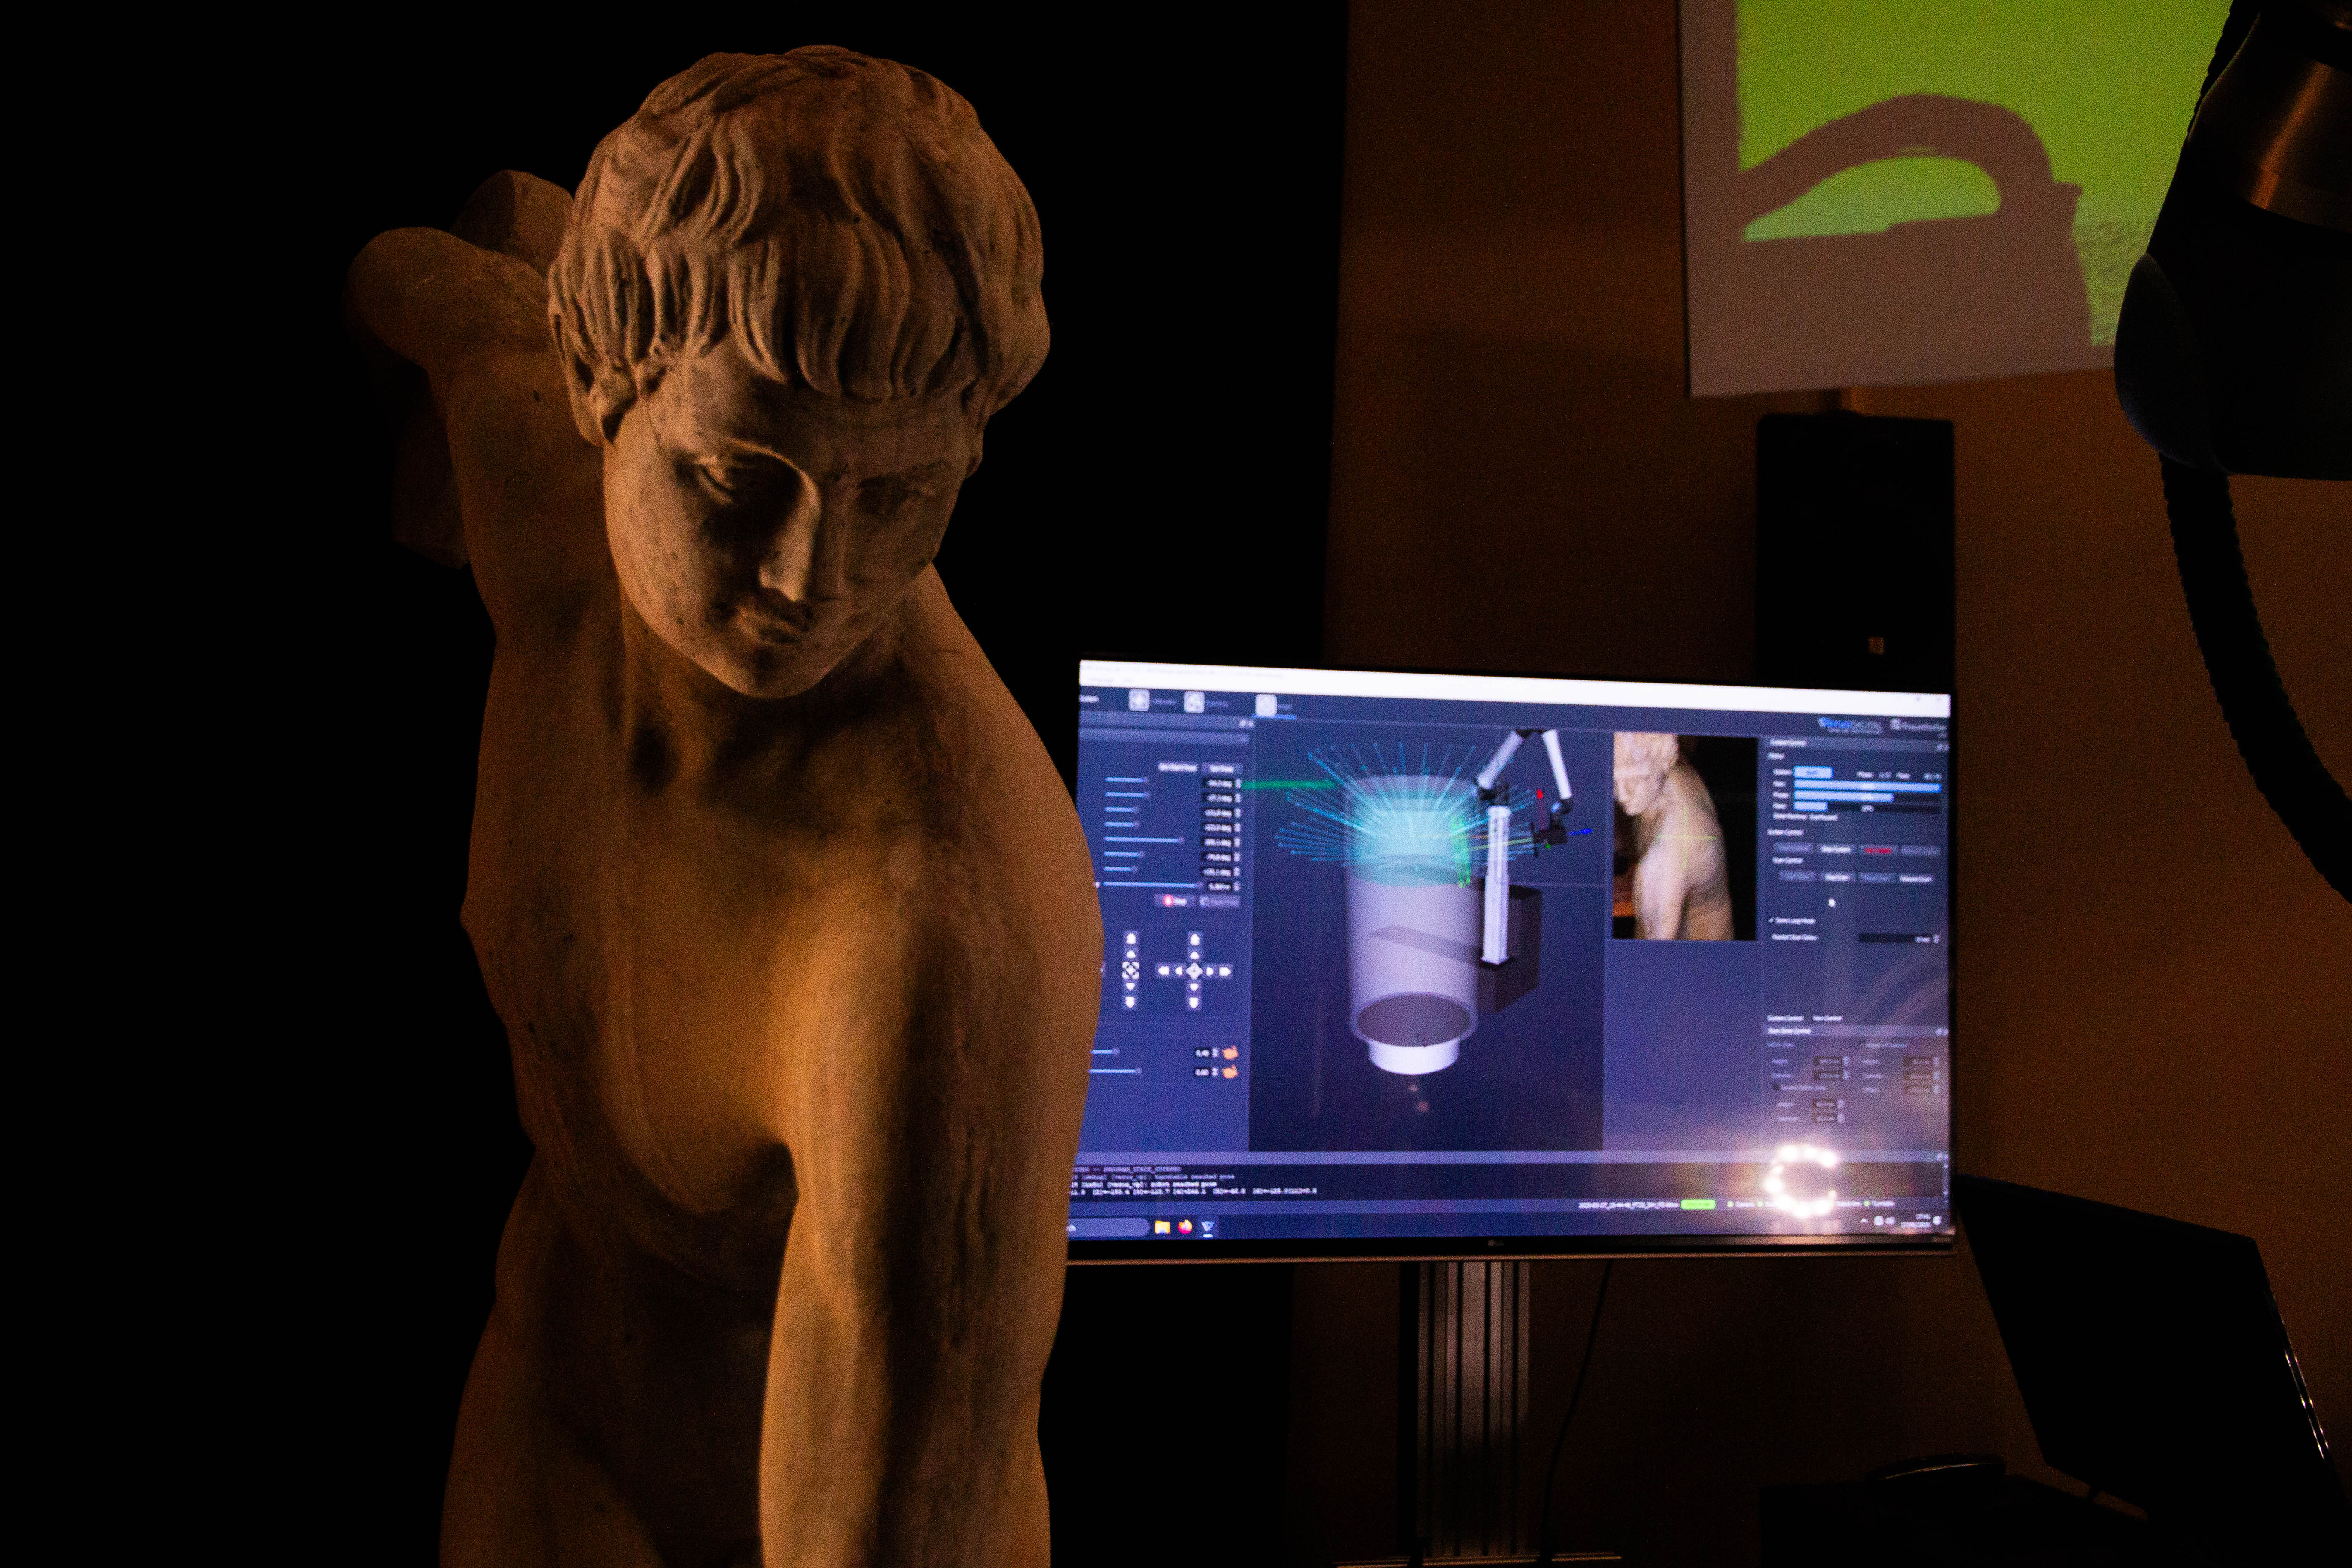2352x1568 pixels.
Task: Jog slow up in left vertical arrow column
Action: 1131,954
